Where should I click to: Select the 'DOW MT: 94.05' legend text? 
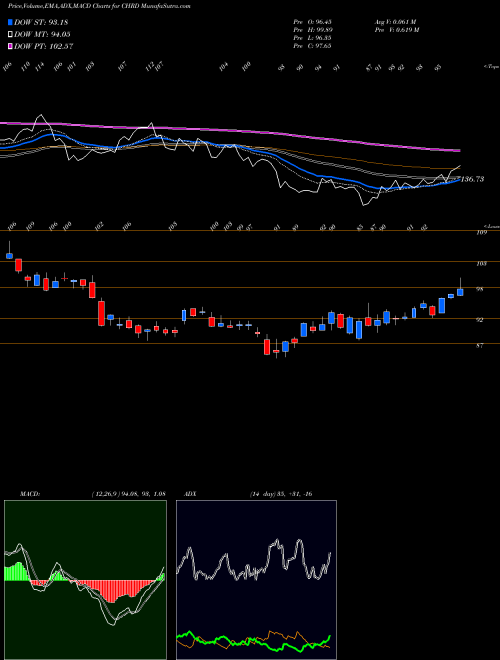click(x=42, y=35)
